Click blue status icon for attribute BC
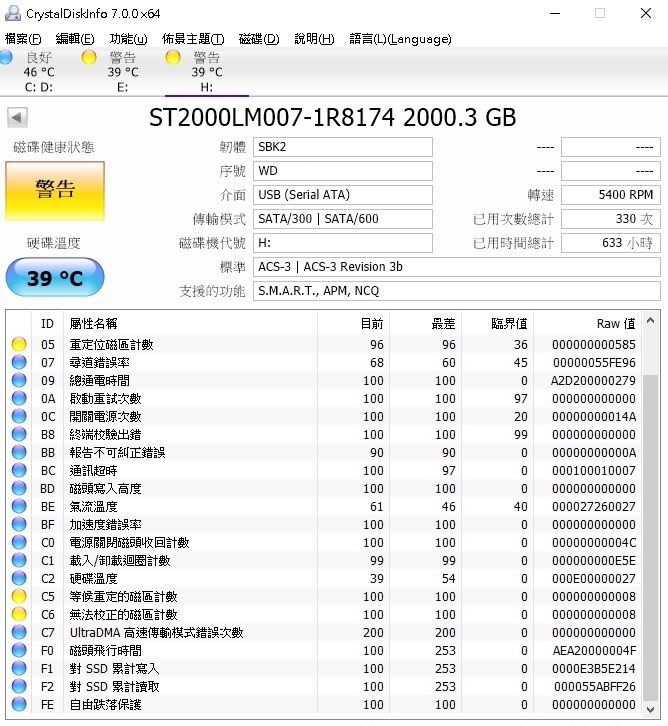 [x=19, y=470]
